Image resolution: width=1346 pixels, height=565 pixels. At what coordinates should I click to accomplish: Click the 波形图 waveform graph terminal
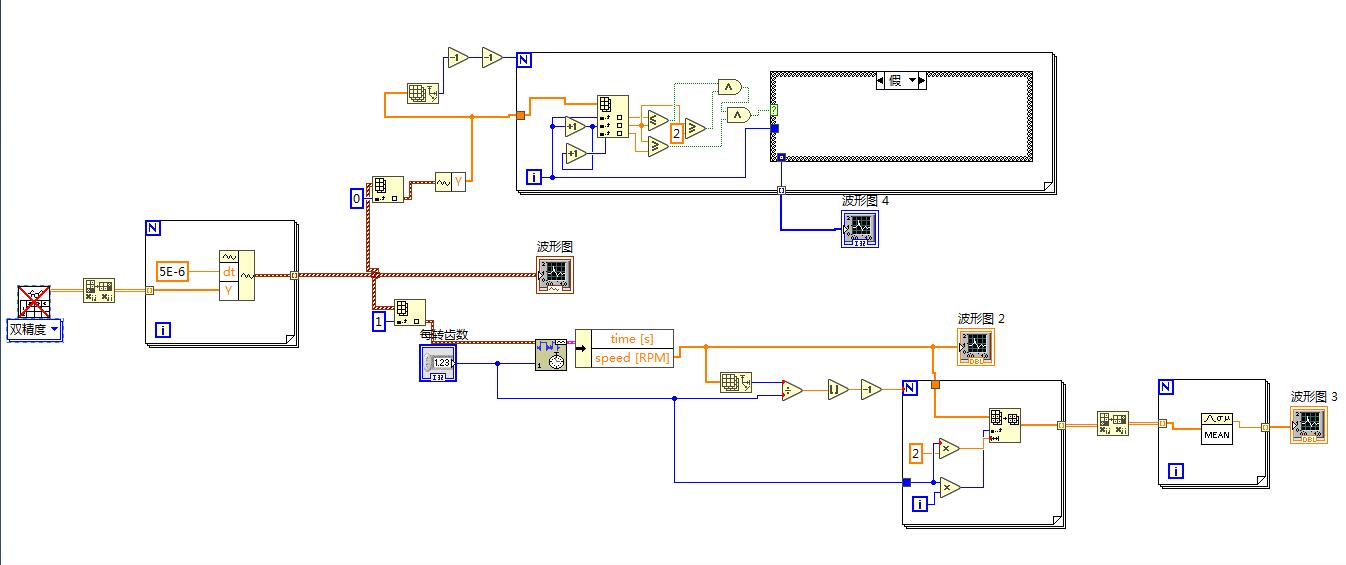click(555, 274)
